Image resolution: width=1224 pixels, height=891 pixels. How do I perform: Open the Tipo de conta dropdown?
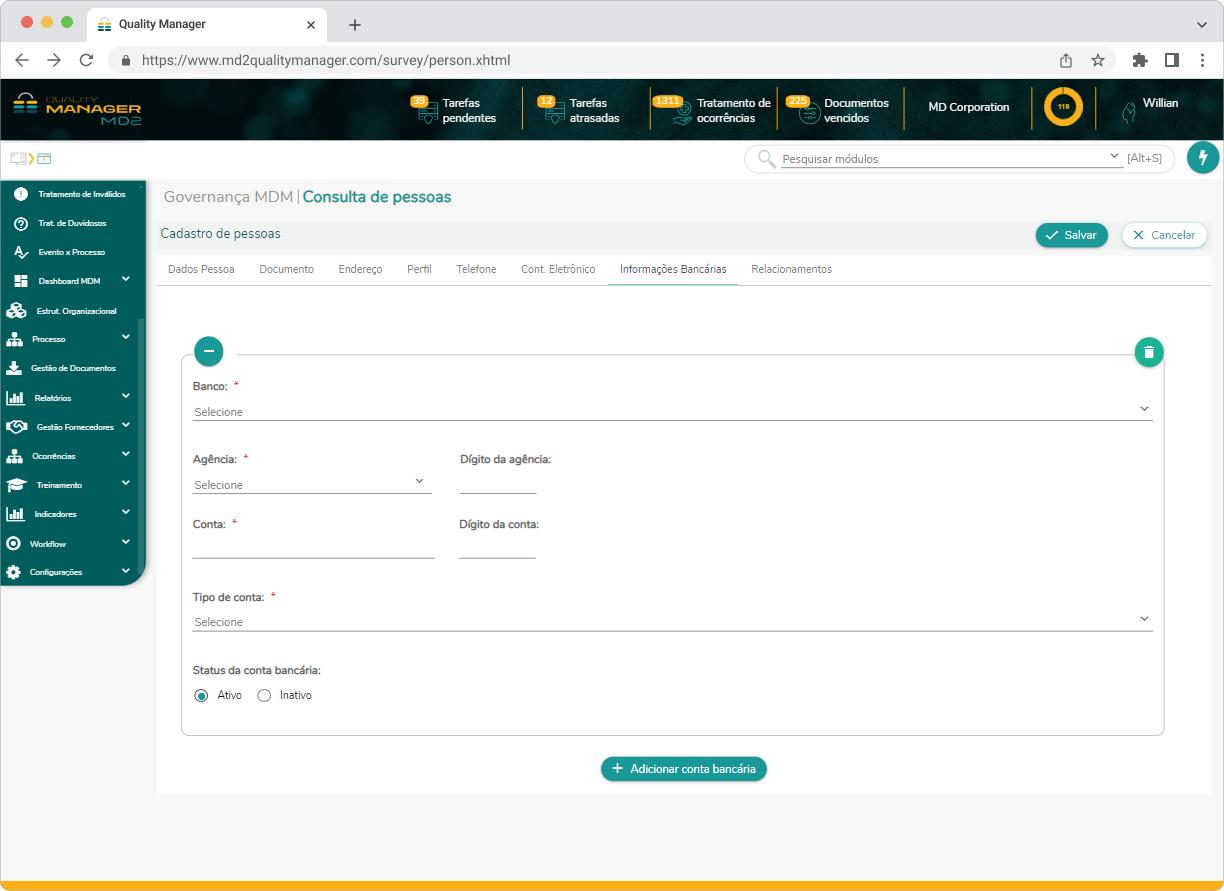coord(671,621)
